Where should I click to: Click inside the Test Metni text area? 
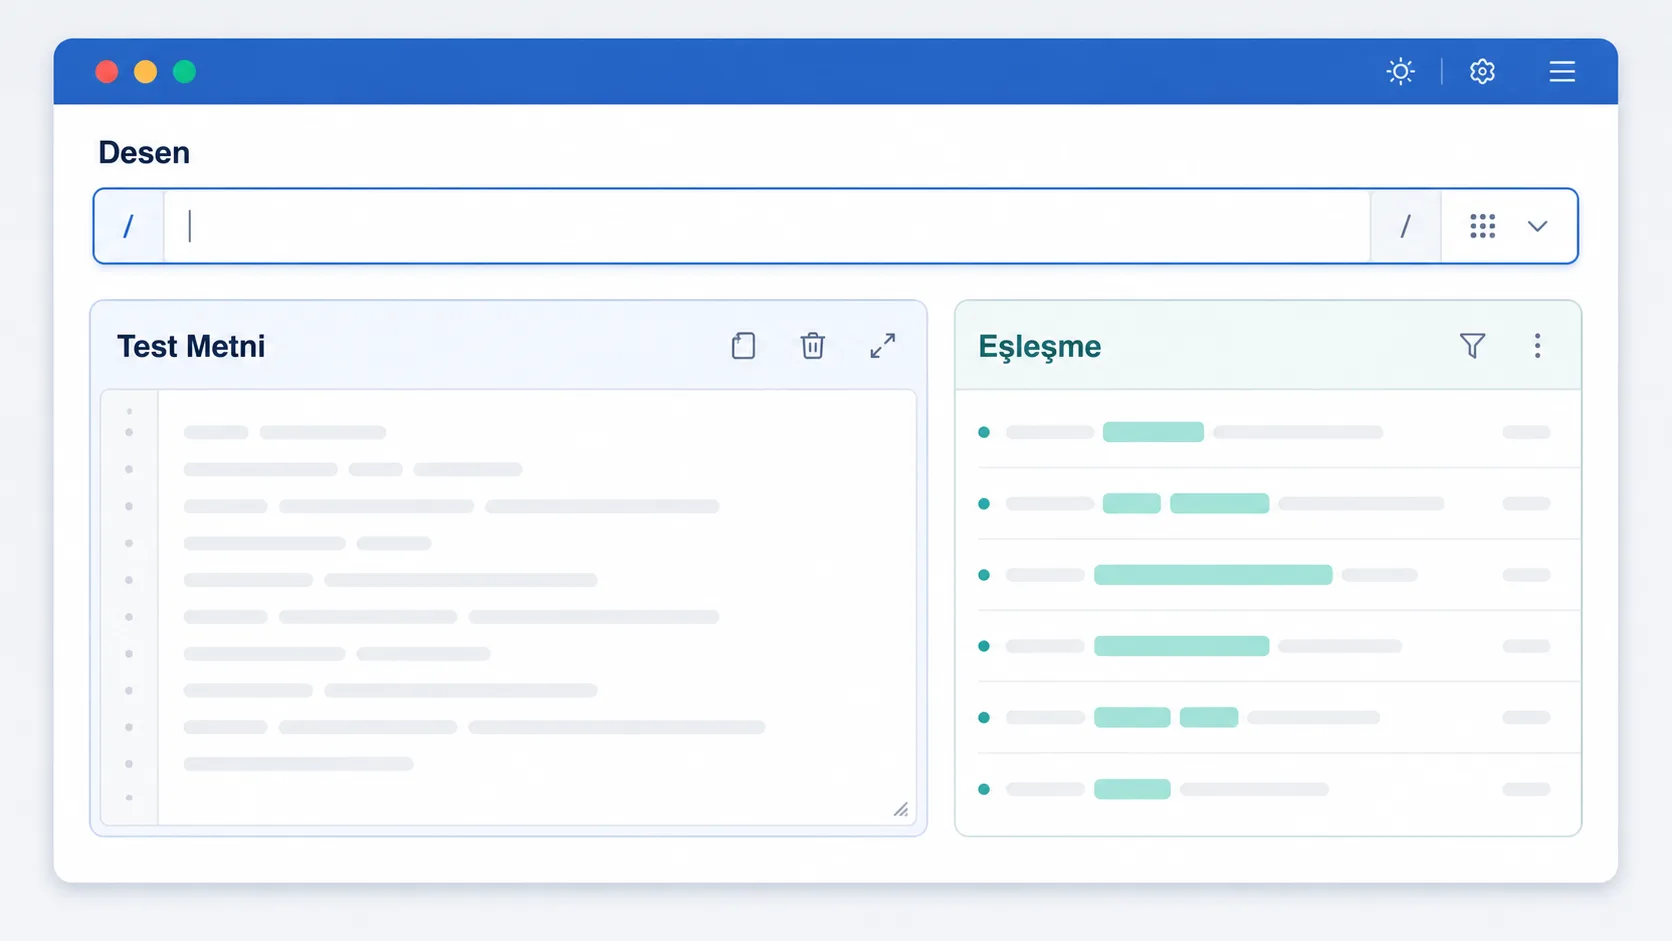(536, 607)
